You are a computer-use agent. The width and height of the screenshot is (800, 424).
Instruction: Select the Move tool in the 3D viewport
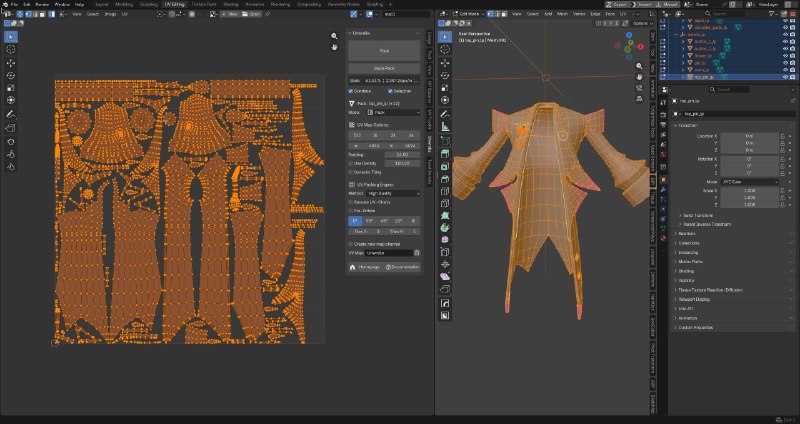445,63
